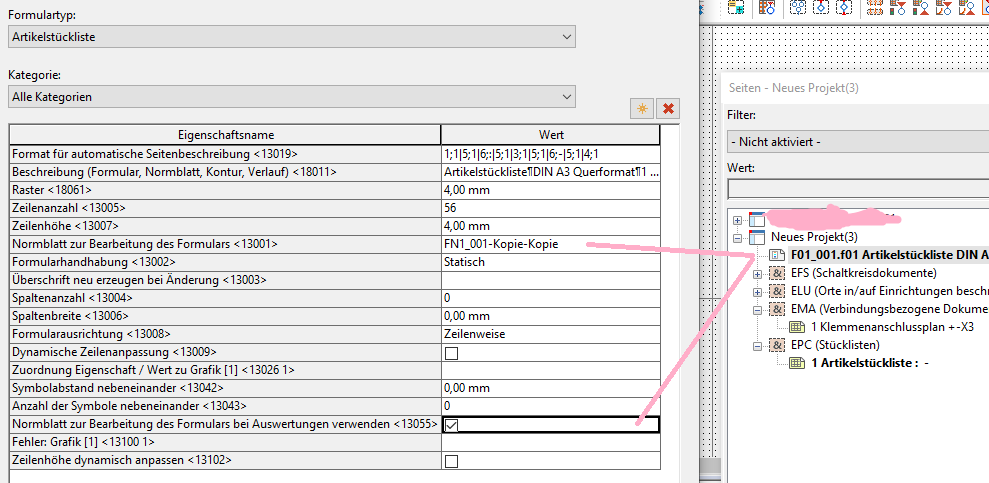Image resolution: width=989 pixels, height=483 pixels.
Task: Click the Formularausrichtung value Zeilenweise
Action: tap(551, 334)
